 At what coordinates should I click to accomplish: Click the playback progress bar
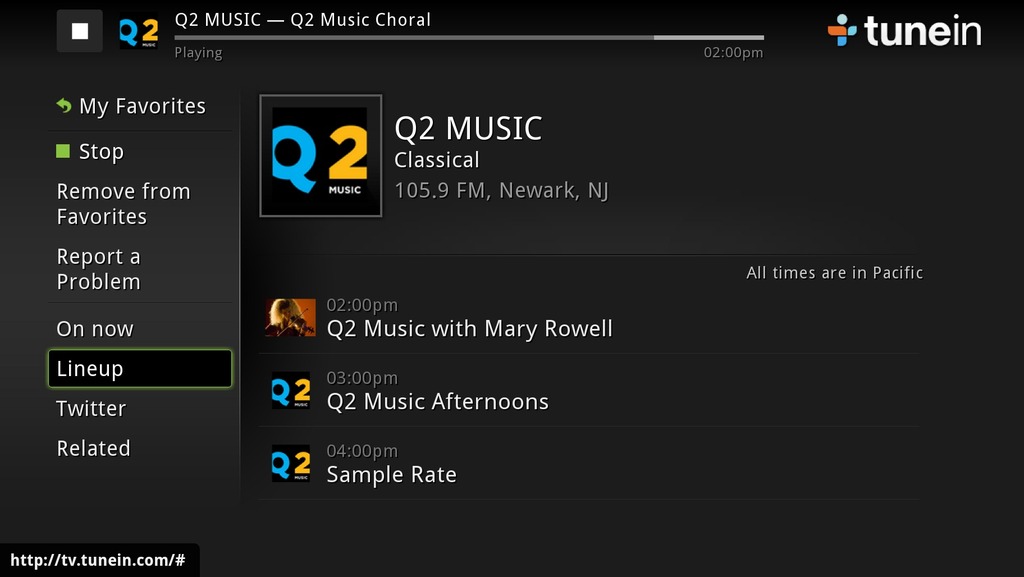[469, 38]
